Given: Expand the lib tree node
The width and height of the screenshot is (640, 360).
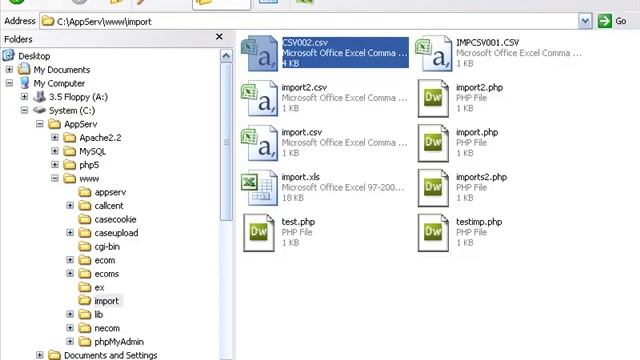Looking at the screenshot, I should [70, 314].
